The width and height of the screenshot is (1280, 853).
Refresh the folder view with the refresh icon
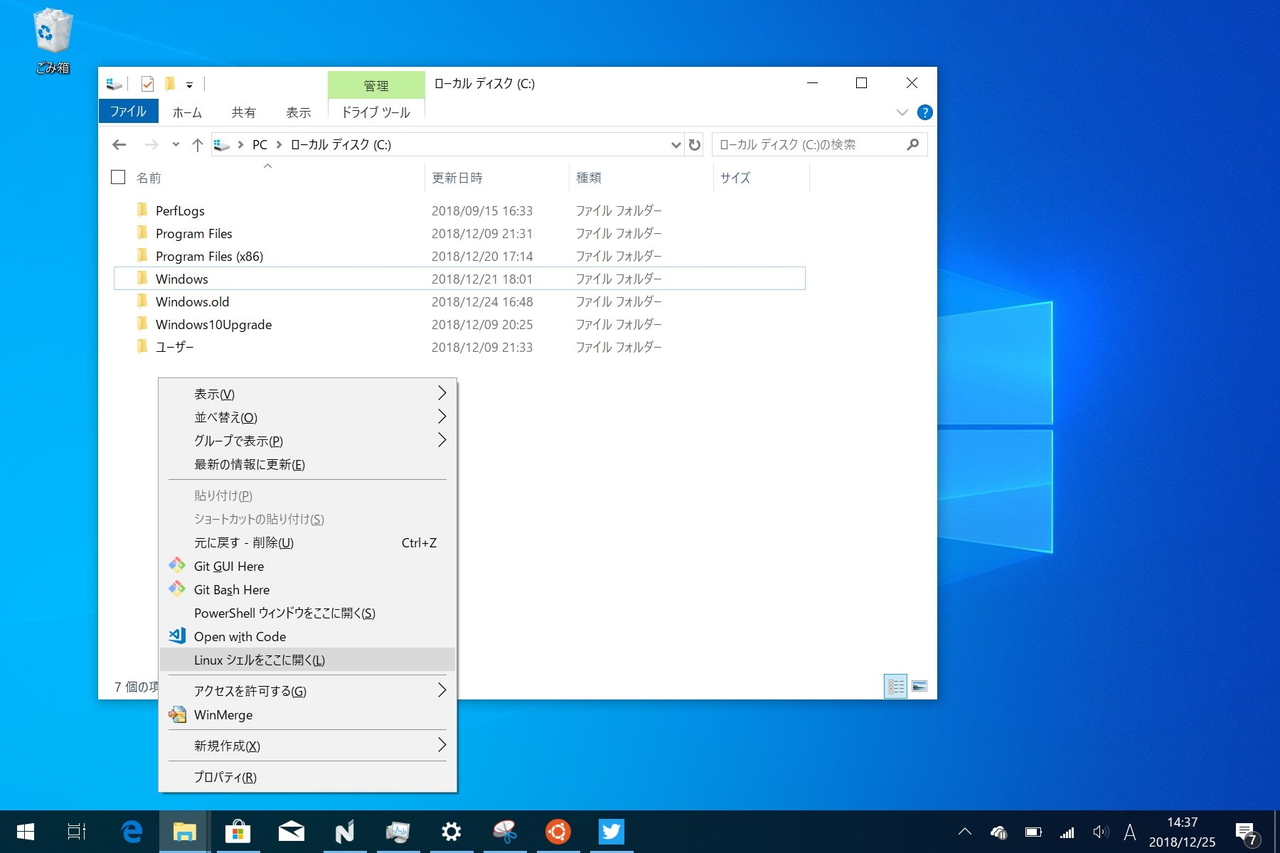(695, 144)
